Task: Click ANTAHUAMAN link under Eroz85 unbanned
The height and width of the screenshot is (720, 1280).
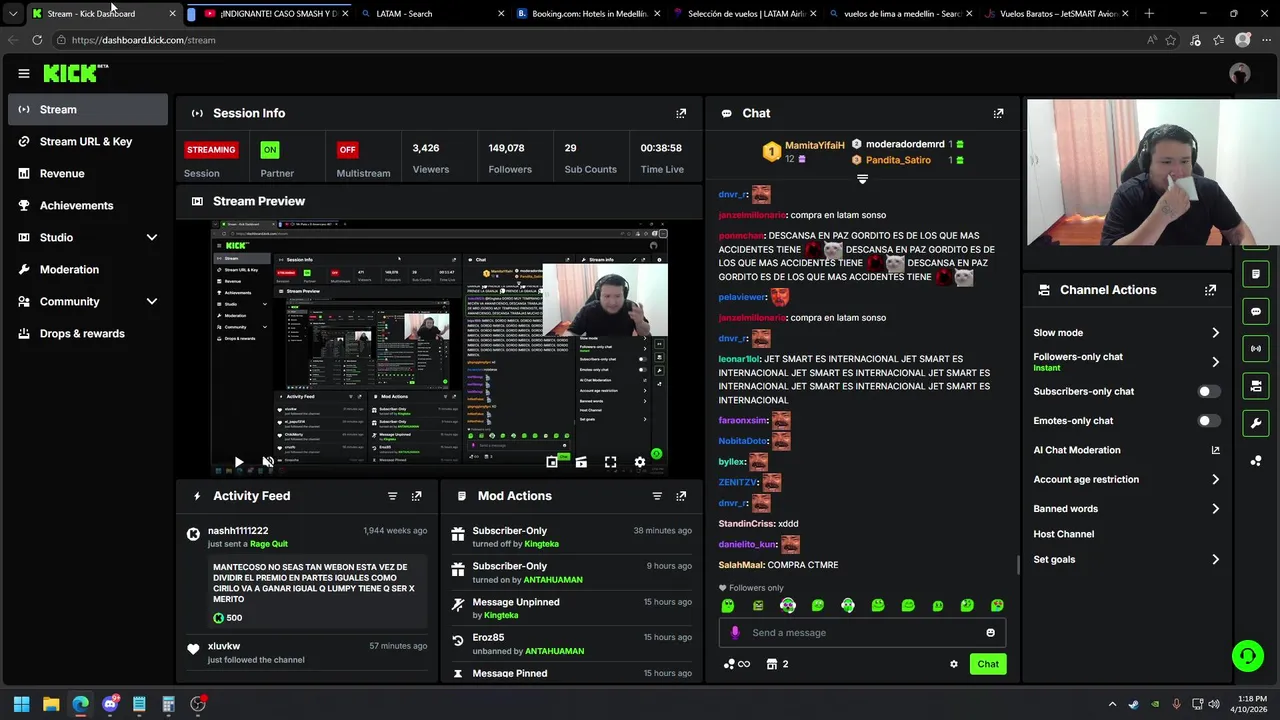Action: (554, 652)
